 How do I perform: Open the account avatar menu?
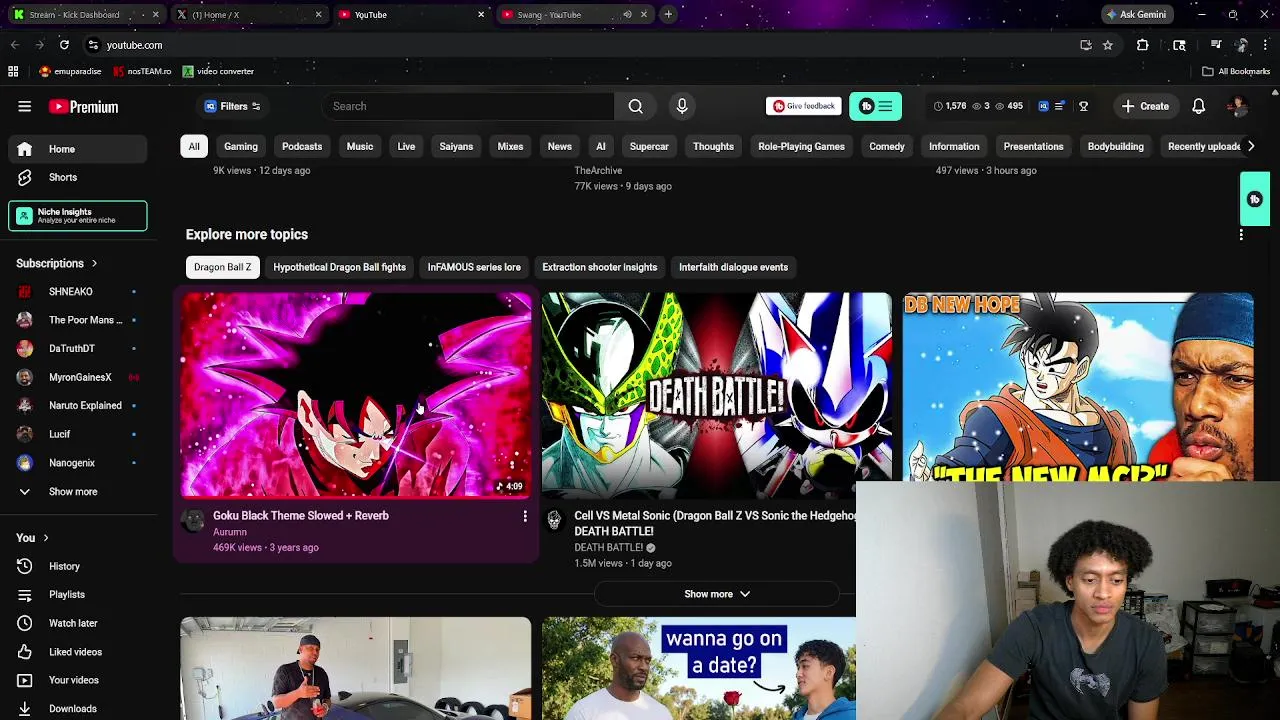(x=1238, y=106)
